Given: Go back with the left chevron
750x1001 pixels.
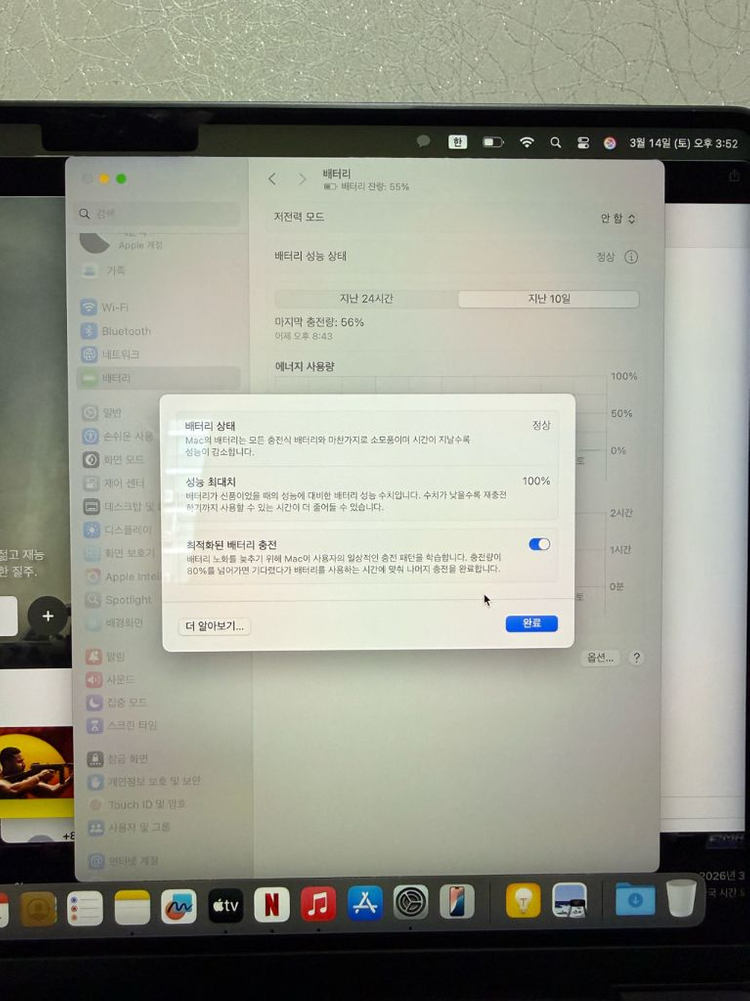Looking at the screenshot, I should 273,179.
